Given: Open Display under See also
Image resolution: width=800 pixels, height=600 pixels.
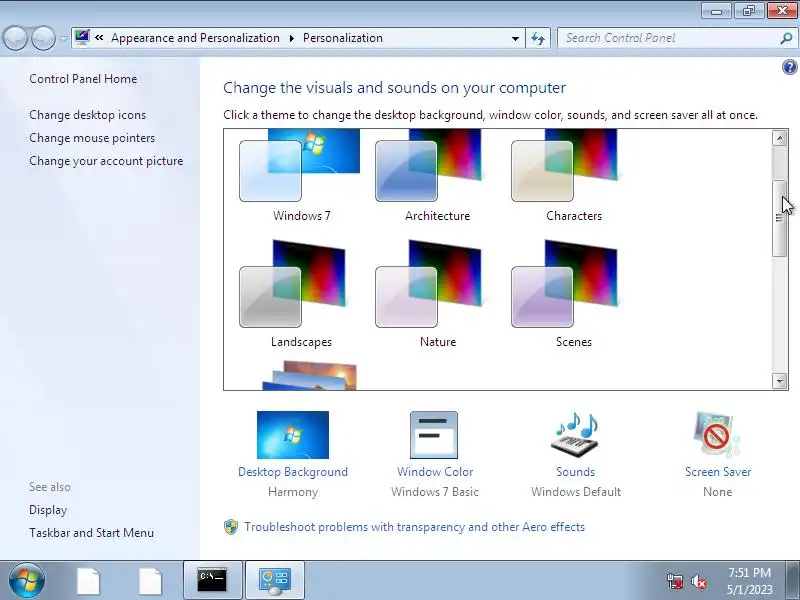Looking at the screenshot, I should tap(48, 510).
